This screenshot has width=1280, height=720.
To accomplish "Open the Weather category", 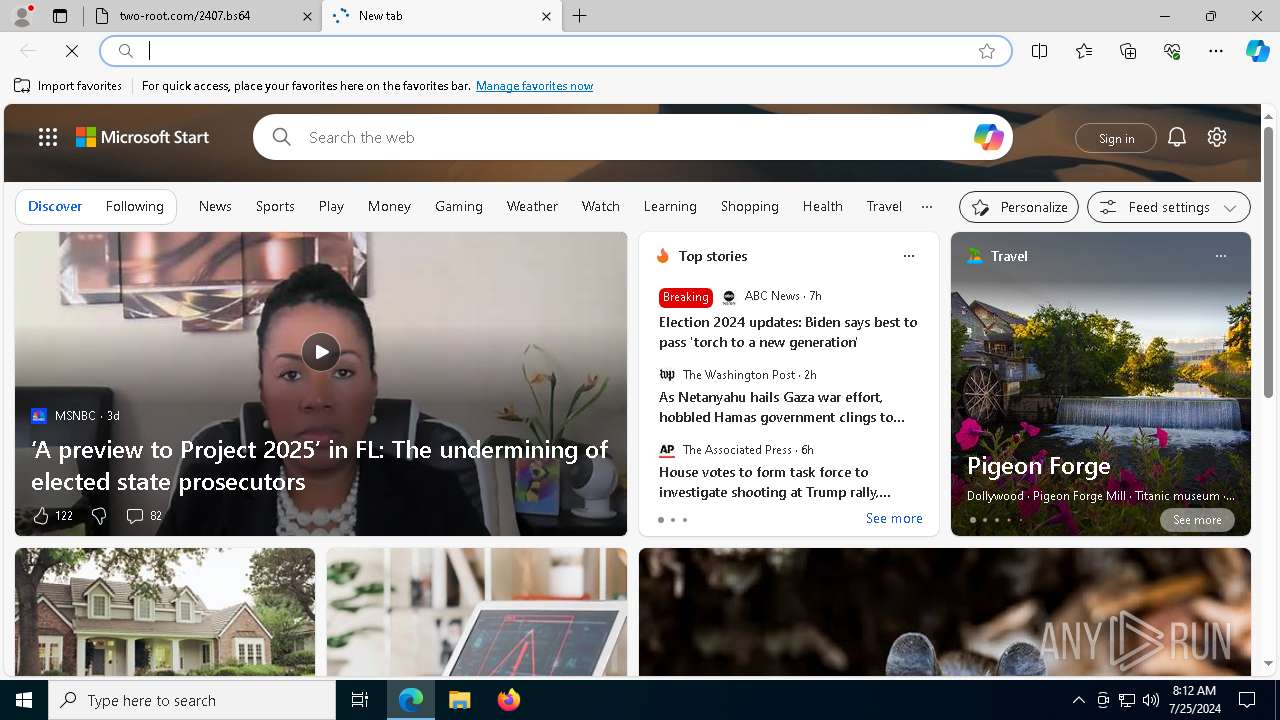I will point(532,206).
